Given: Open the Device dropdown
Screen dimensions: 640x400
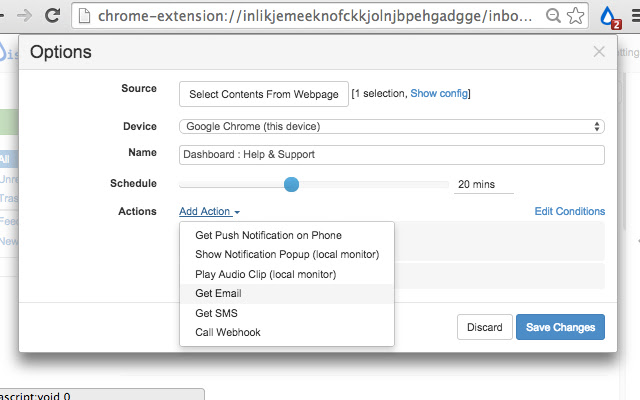Looking at the screenshot, I should coord(392,127).
